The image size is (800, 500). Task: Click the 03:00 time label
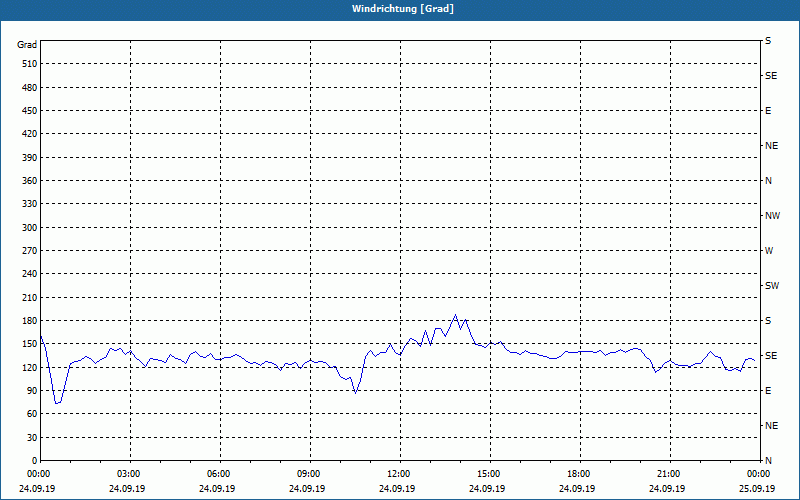pyautogui.click(x=127, y=474)
